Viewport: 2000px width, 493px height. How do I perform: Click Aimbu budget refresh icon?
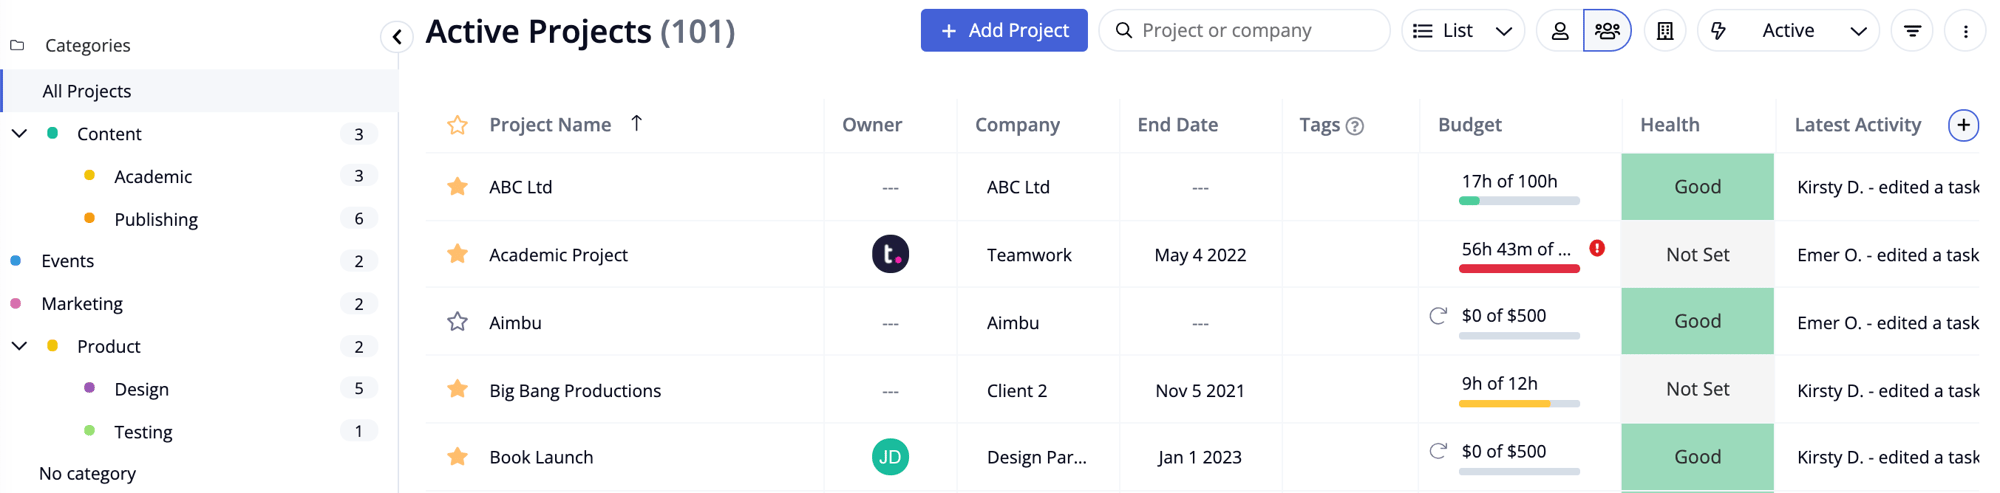[1438, 316]
